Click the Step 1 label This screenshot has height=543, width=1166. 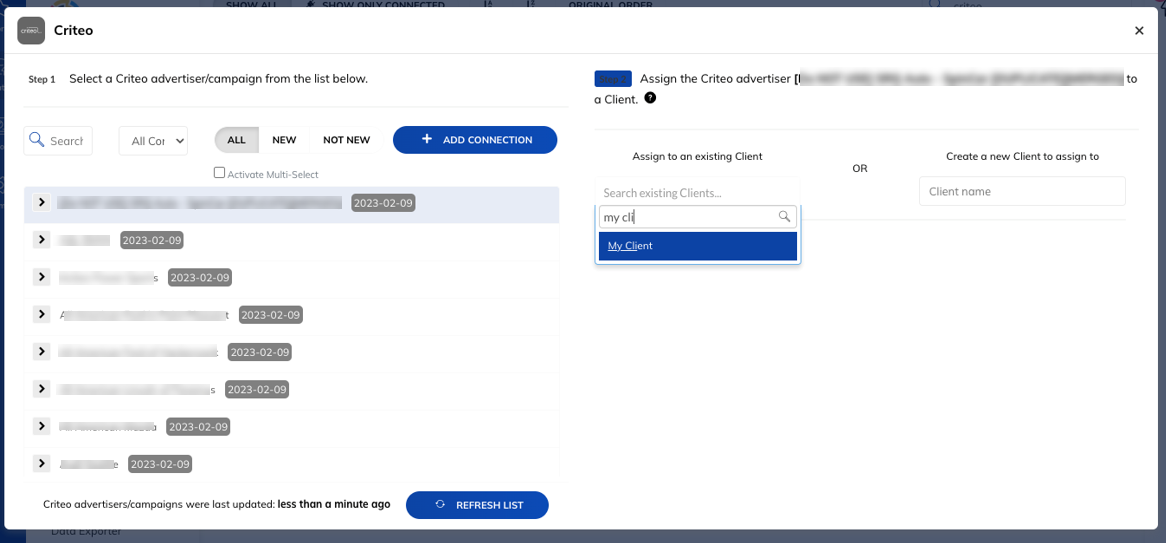(42, 79)
